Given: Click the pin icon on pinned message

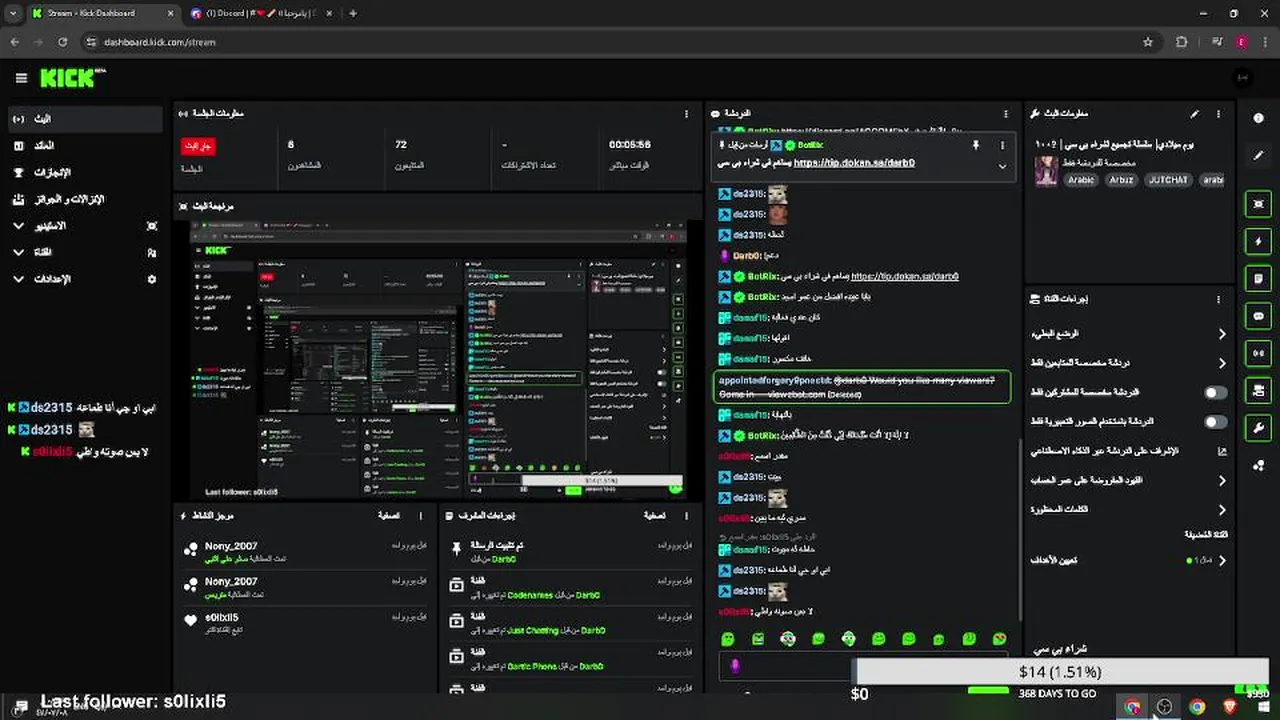Looking at the screenshot, I should point(975,145).
